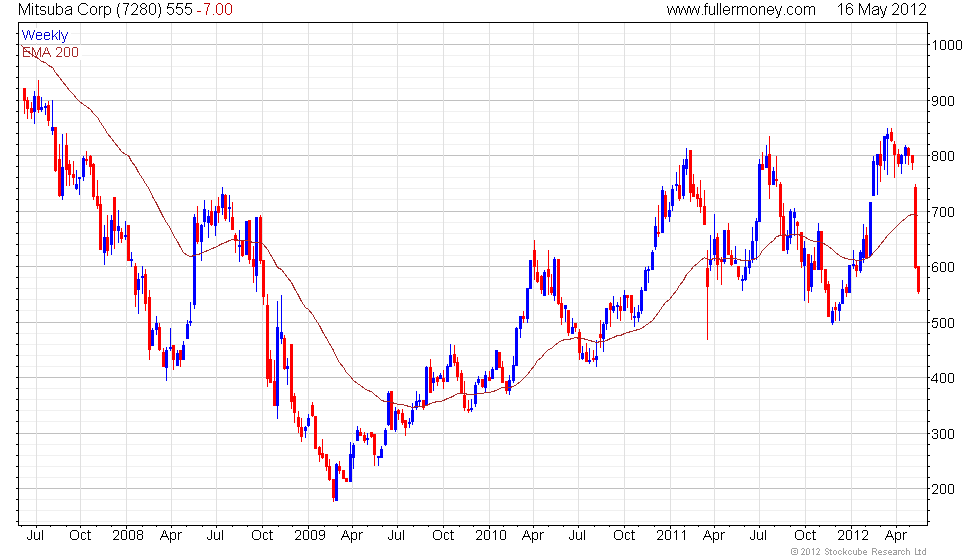The width and height of the screenshot is (980, 560).
Task: Click the '-7.00' price change value
Action: [214, 9]
